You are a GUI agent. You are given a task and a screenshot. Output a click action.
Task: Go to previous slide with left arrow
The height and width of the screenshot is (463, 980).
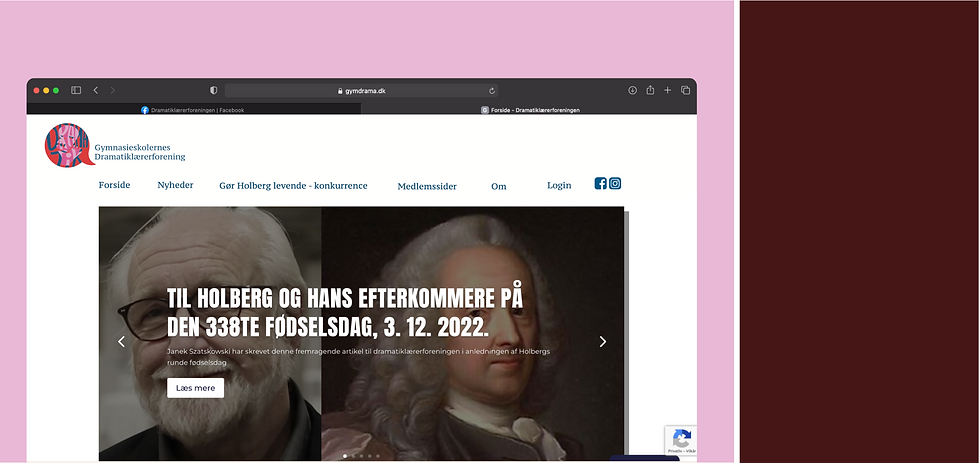121,341
